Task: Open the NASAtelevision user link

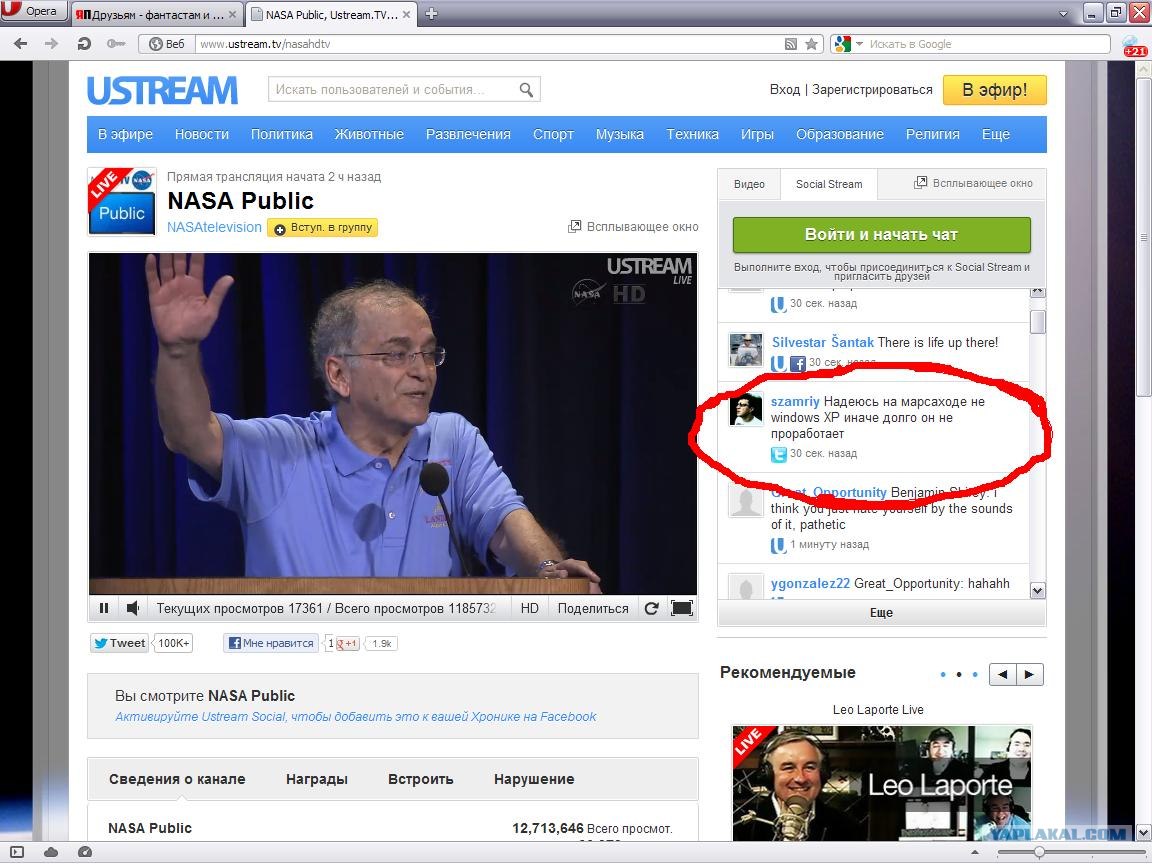Action: click(214, 227)
